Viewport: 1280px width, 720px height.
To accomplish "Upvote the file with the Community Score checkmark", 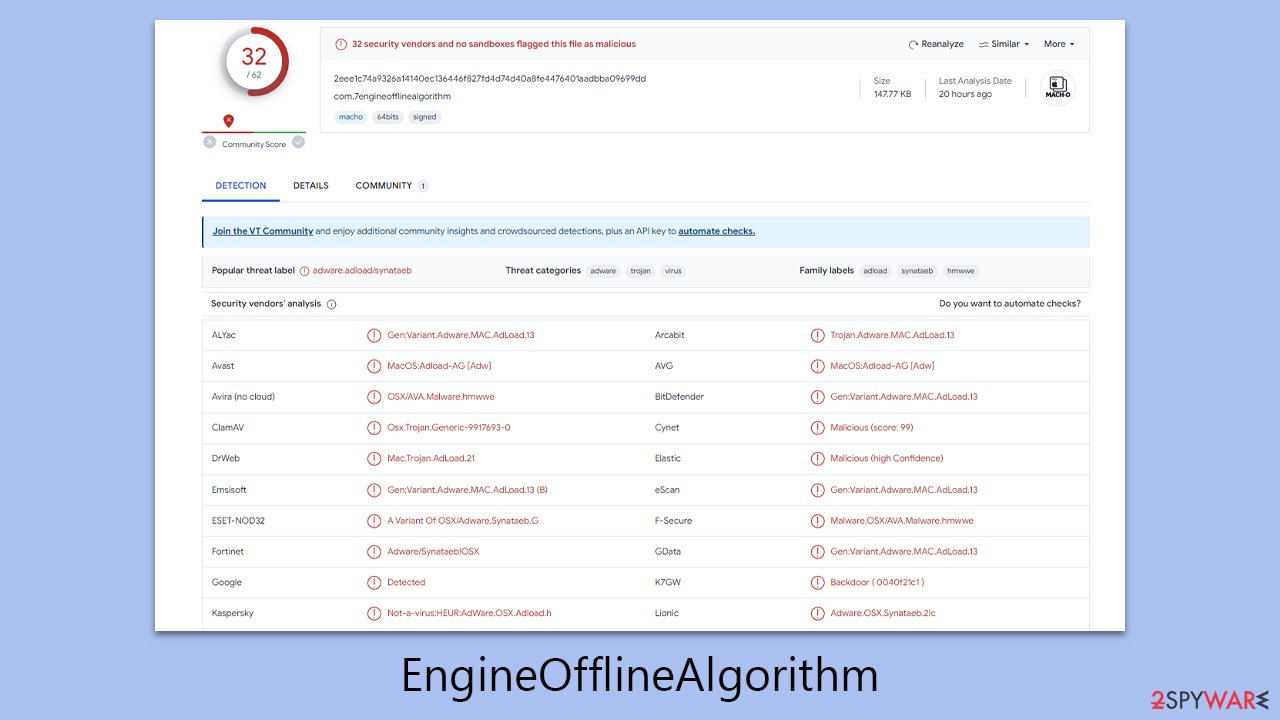I will [298, 142].
